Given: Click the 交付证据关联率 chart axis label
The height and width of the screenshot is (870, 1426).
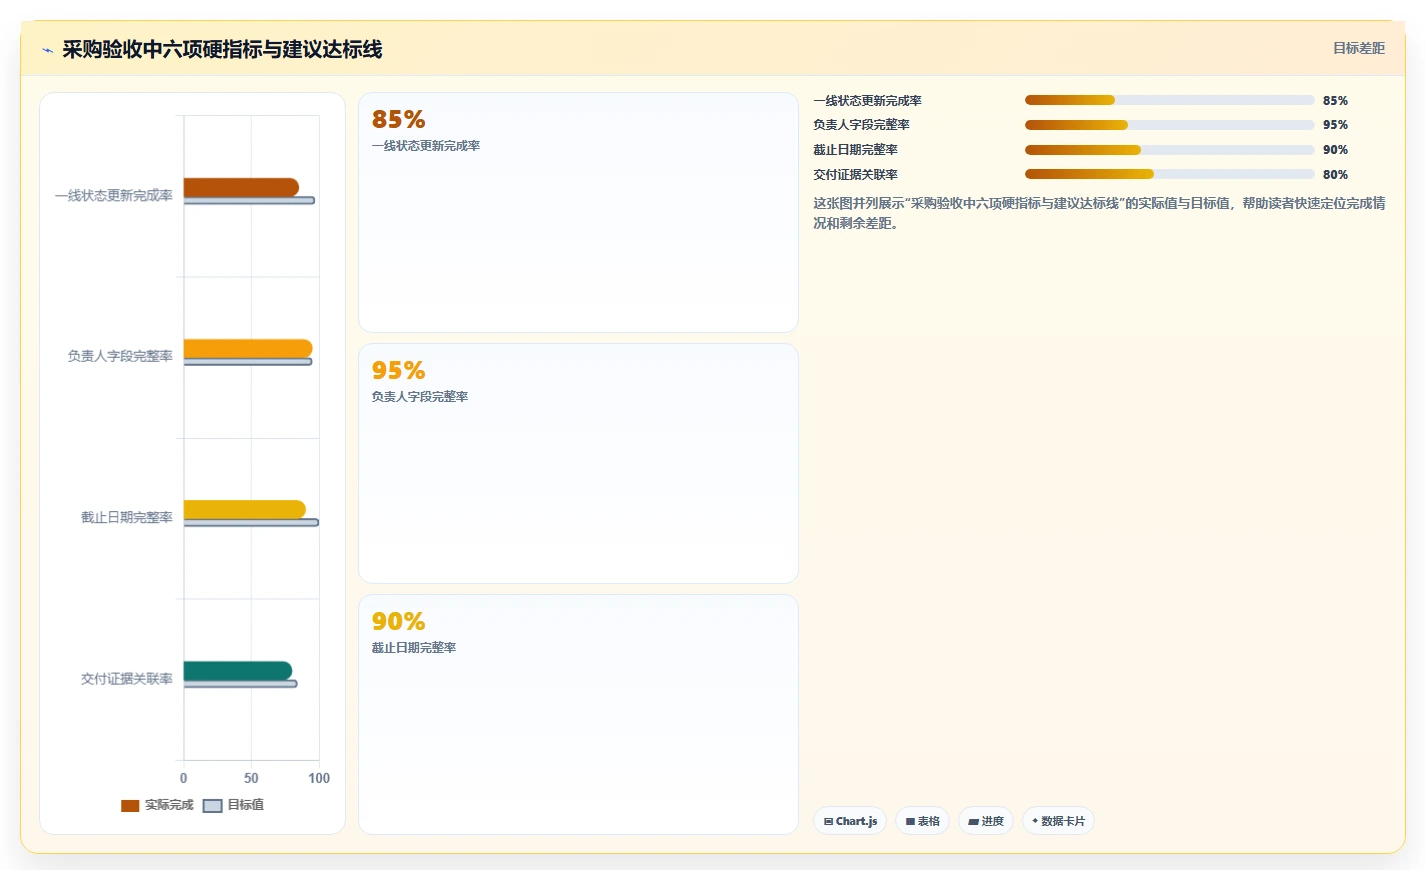Looking at the screenshot, I should point(127,679).
